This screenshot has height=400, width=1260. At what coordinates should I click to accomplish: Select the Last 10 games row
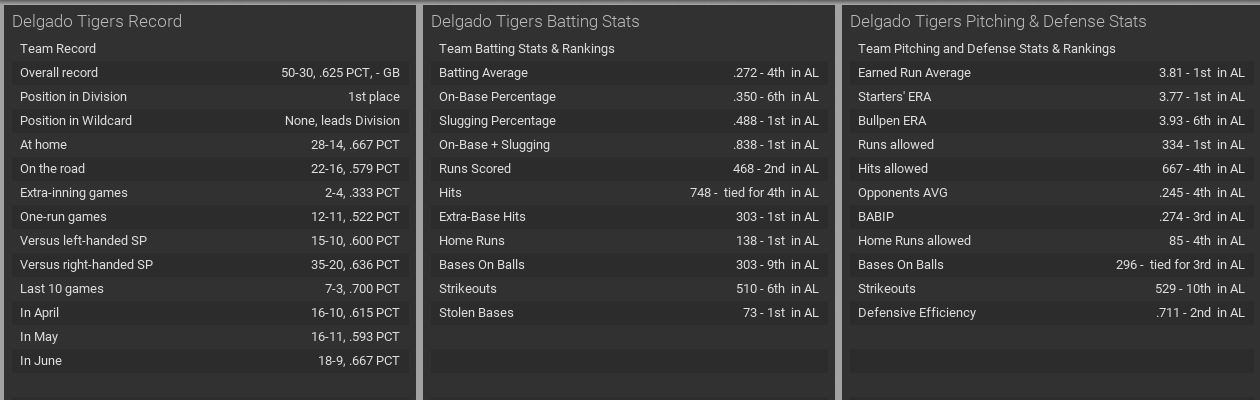pyautogui.click(x=209, y=289)
